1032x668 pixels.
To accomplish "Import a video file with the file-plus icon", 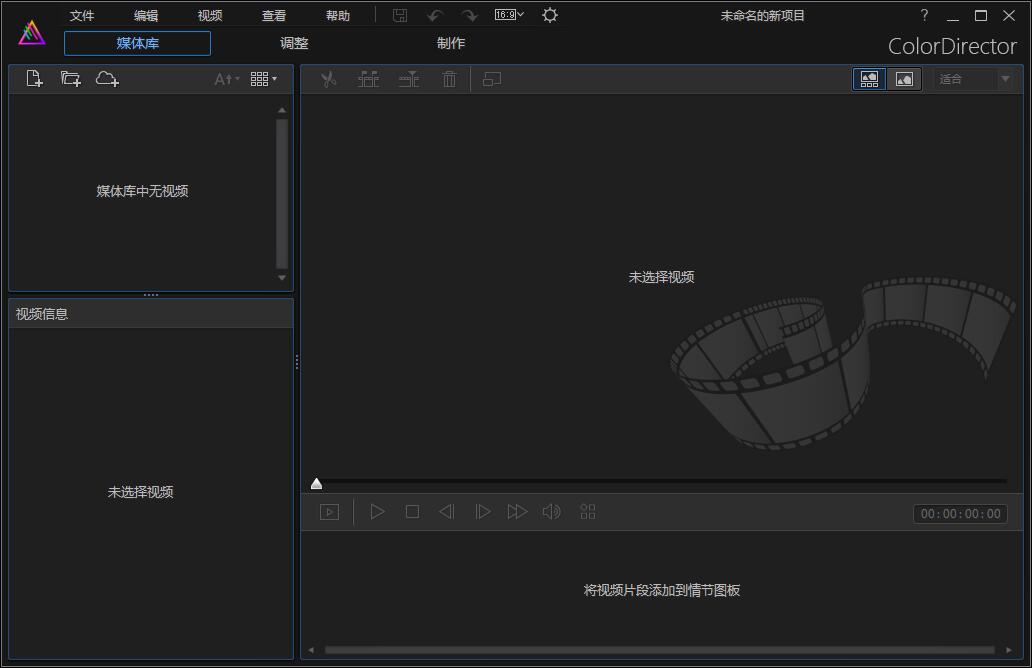I will coord(34,79).
